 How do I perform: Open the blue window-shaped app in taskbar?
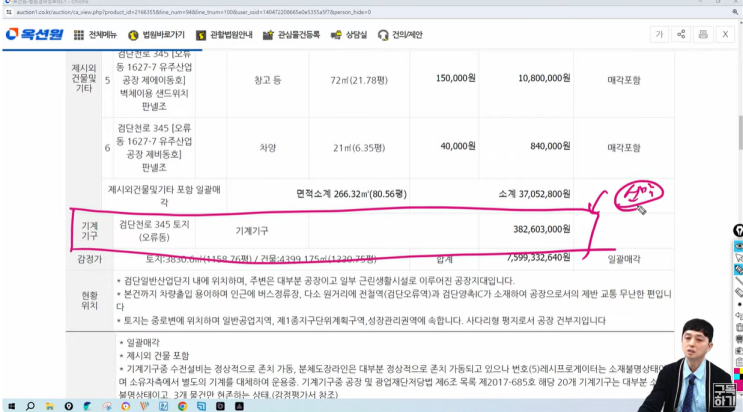tap(201, 406)
